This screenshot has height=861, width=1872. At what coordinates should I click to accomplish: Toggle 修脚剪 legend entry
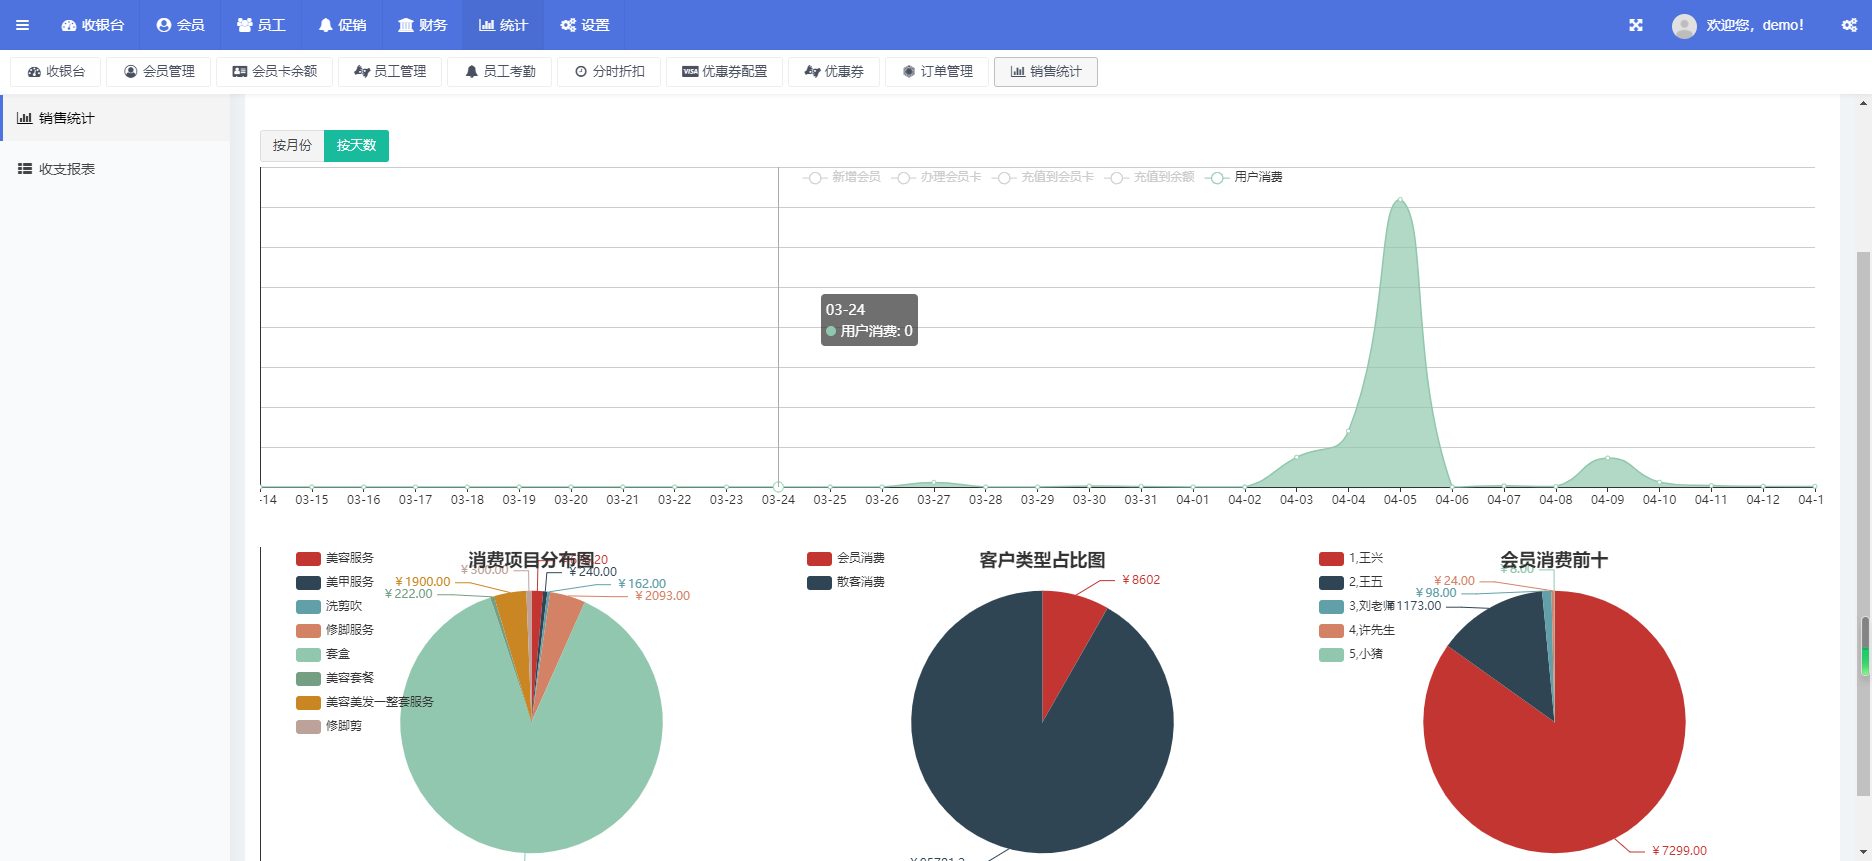coord(329,726)
